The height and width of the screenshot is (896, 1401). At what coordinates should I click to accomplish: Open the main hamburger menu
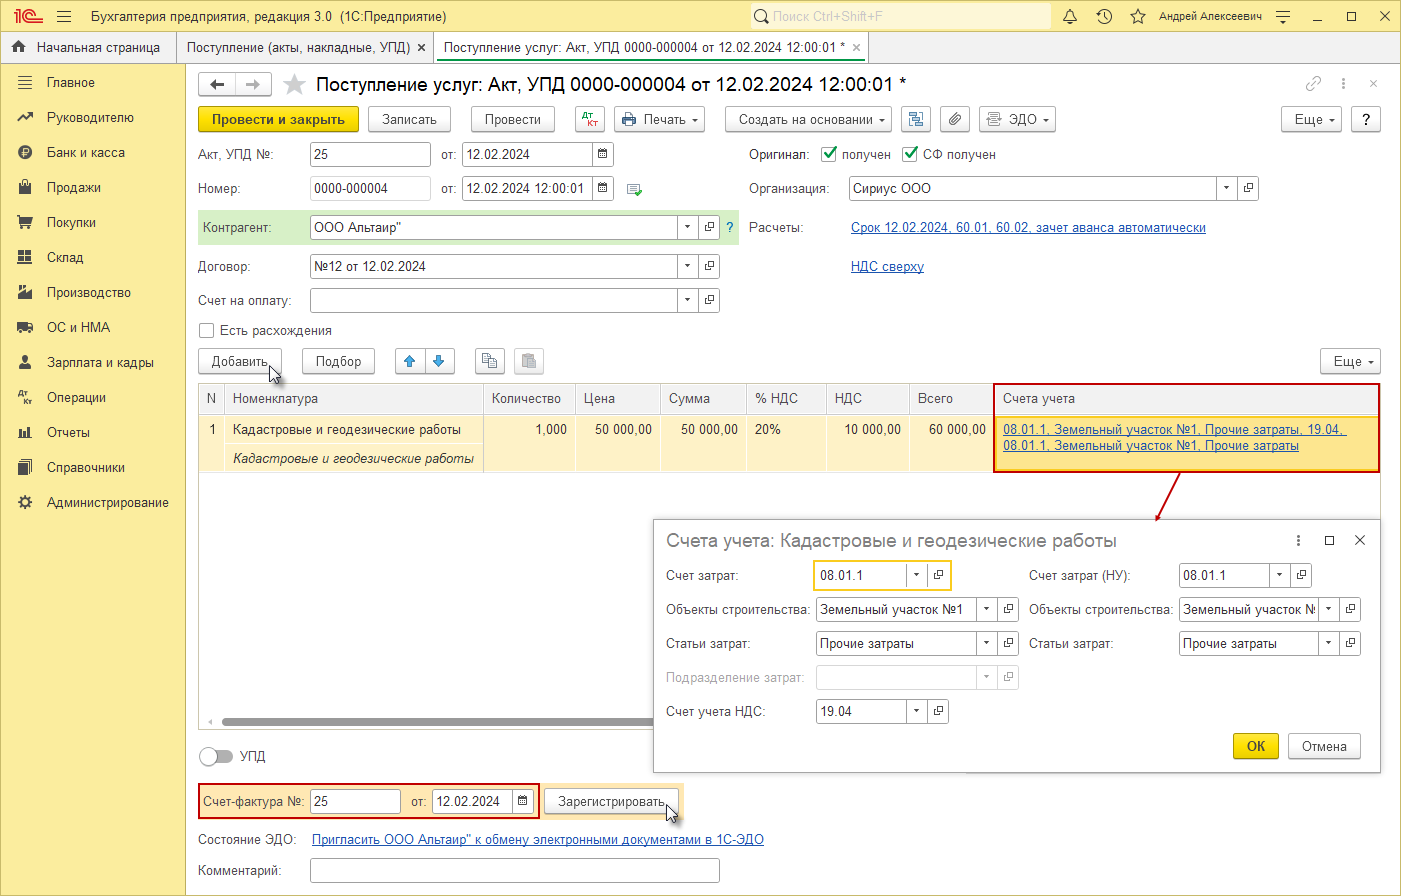point(64,16)
